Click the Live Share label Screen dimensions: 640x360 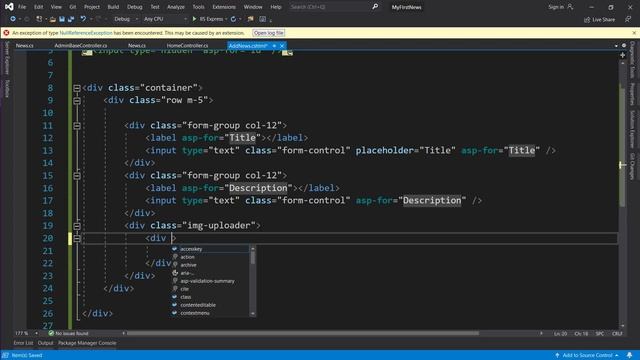coord(603,20)
